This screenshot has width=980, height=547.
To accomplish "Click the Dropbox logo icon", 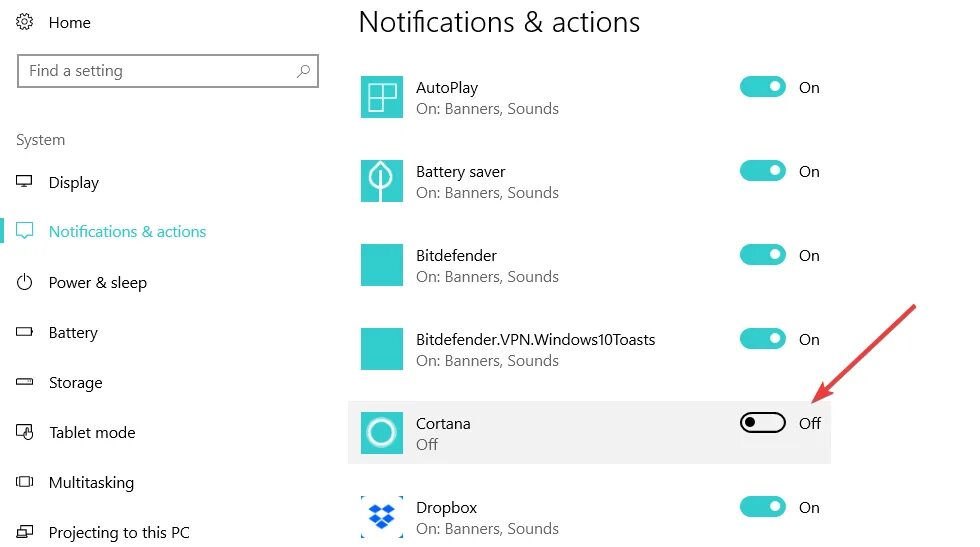I will pos(382,516).
